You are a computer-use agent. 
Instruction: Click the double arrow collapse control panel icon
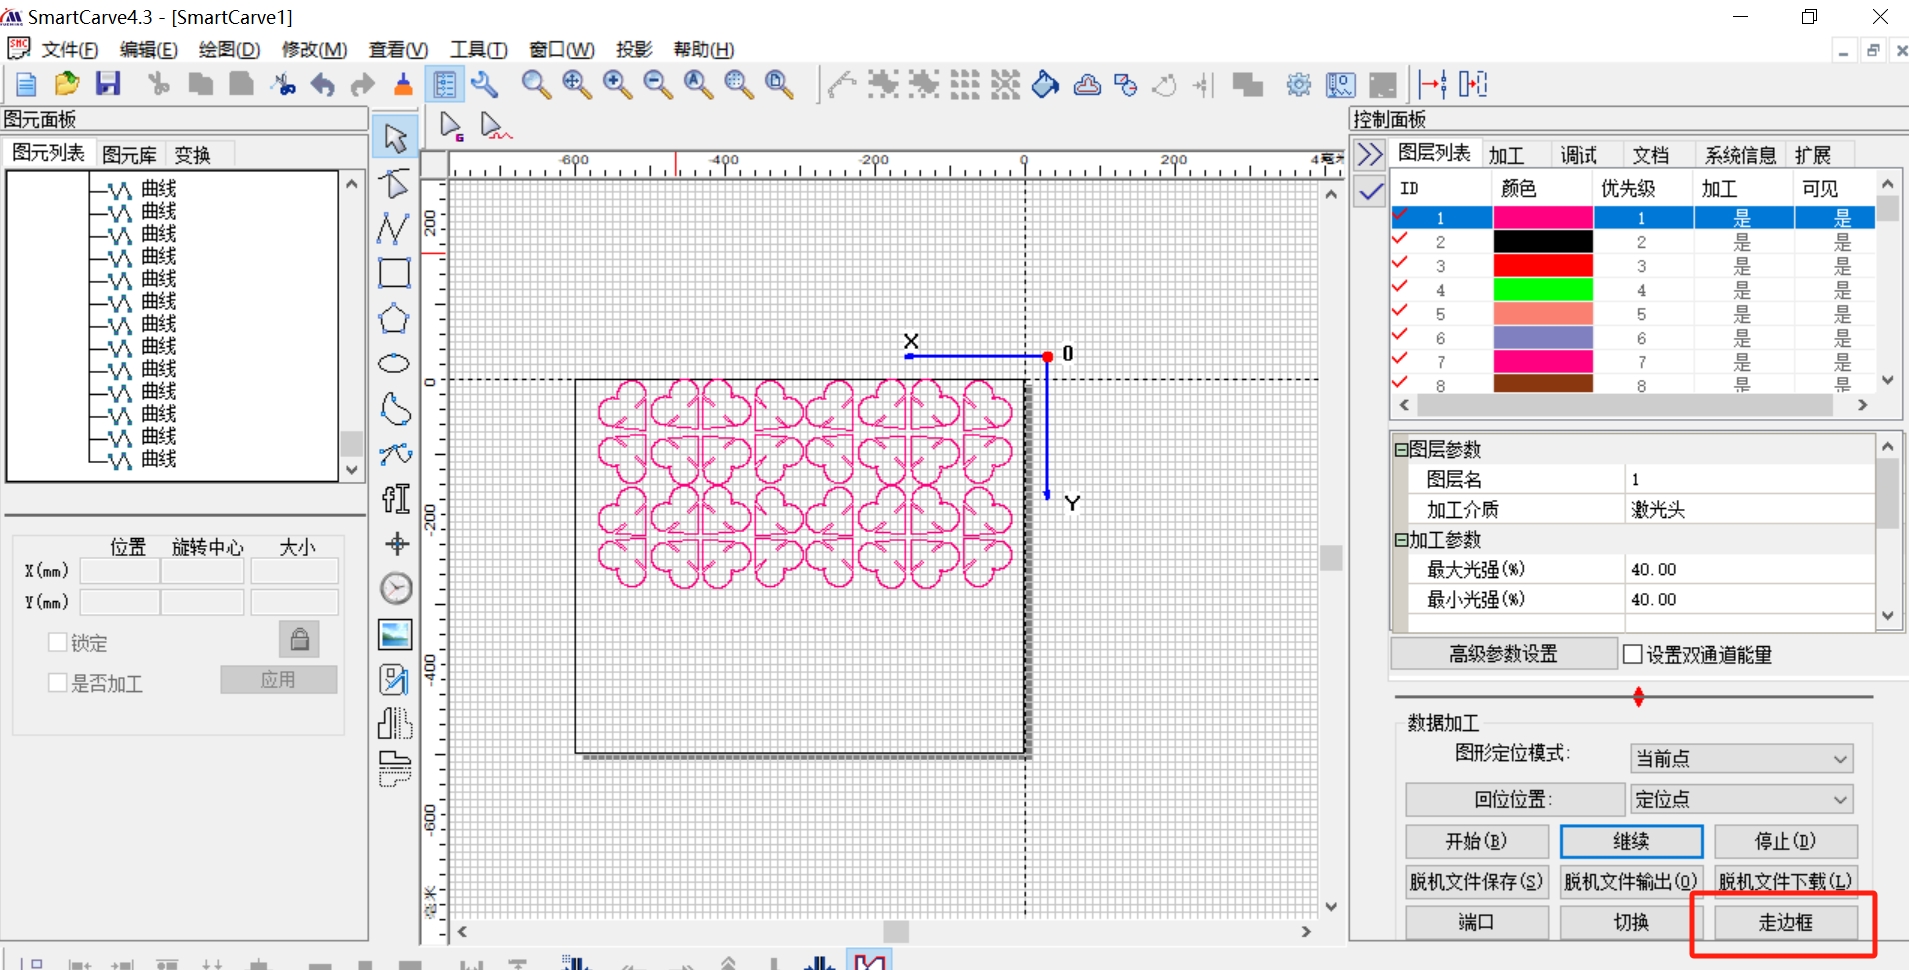point(1369,154)
